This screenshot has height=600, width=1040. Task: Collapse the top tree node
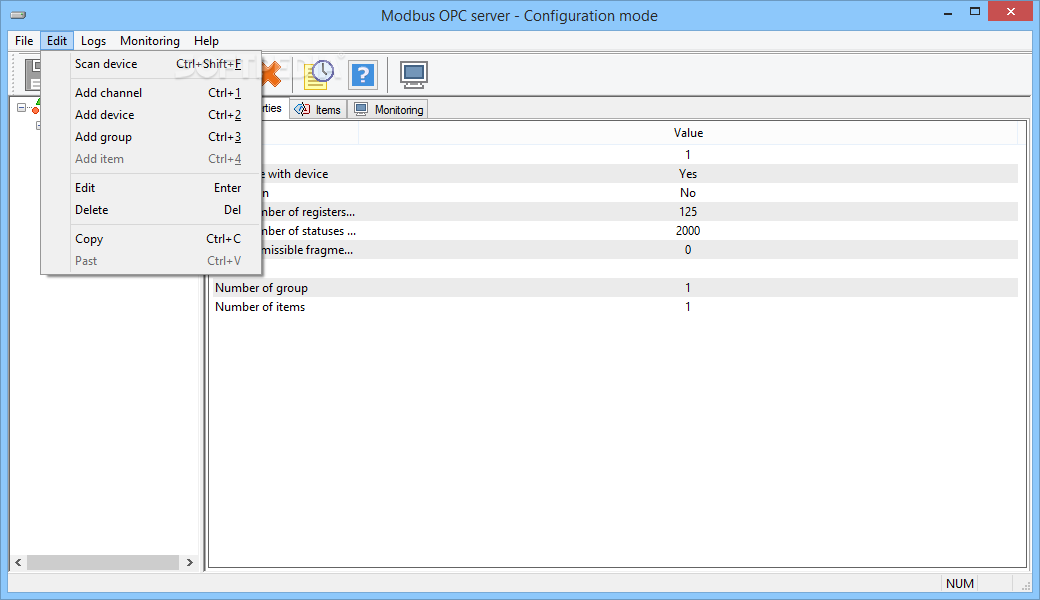(21, 107)
